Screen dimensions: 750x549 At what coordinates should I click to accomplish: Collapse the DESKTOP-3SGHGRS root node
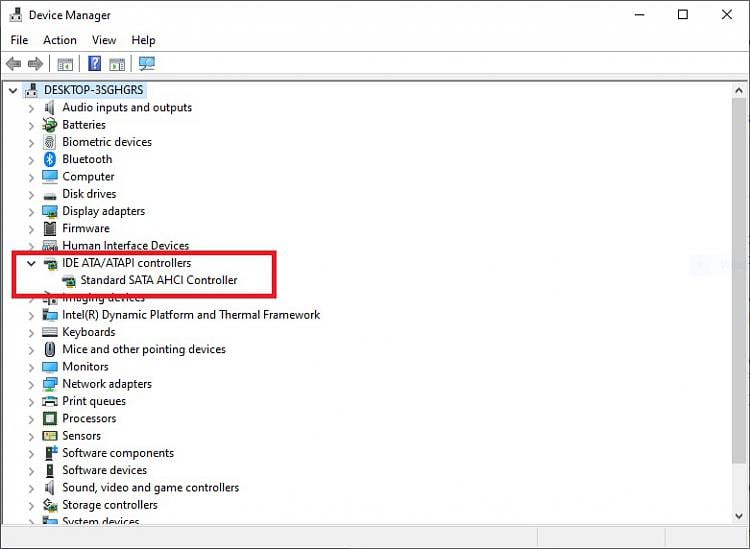pos(13,90)
